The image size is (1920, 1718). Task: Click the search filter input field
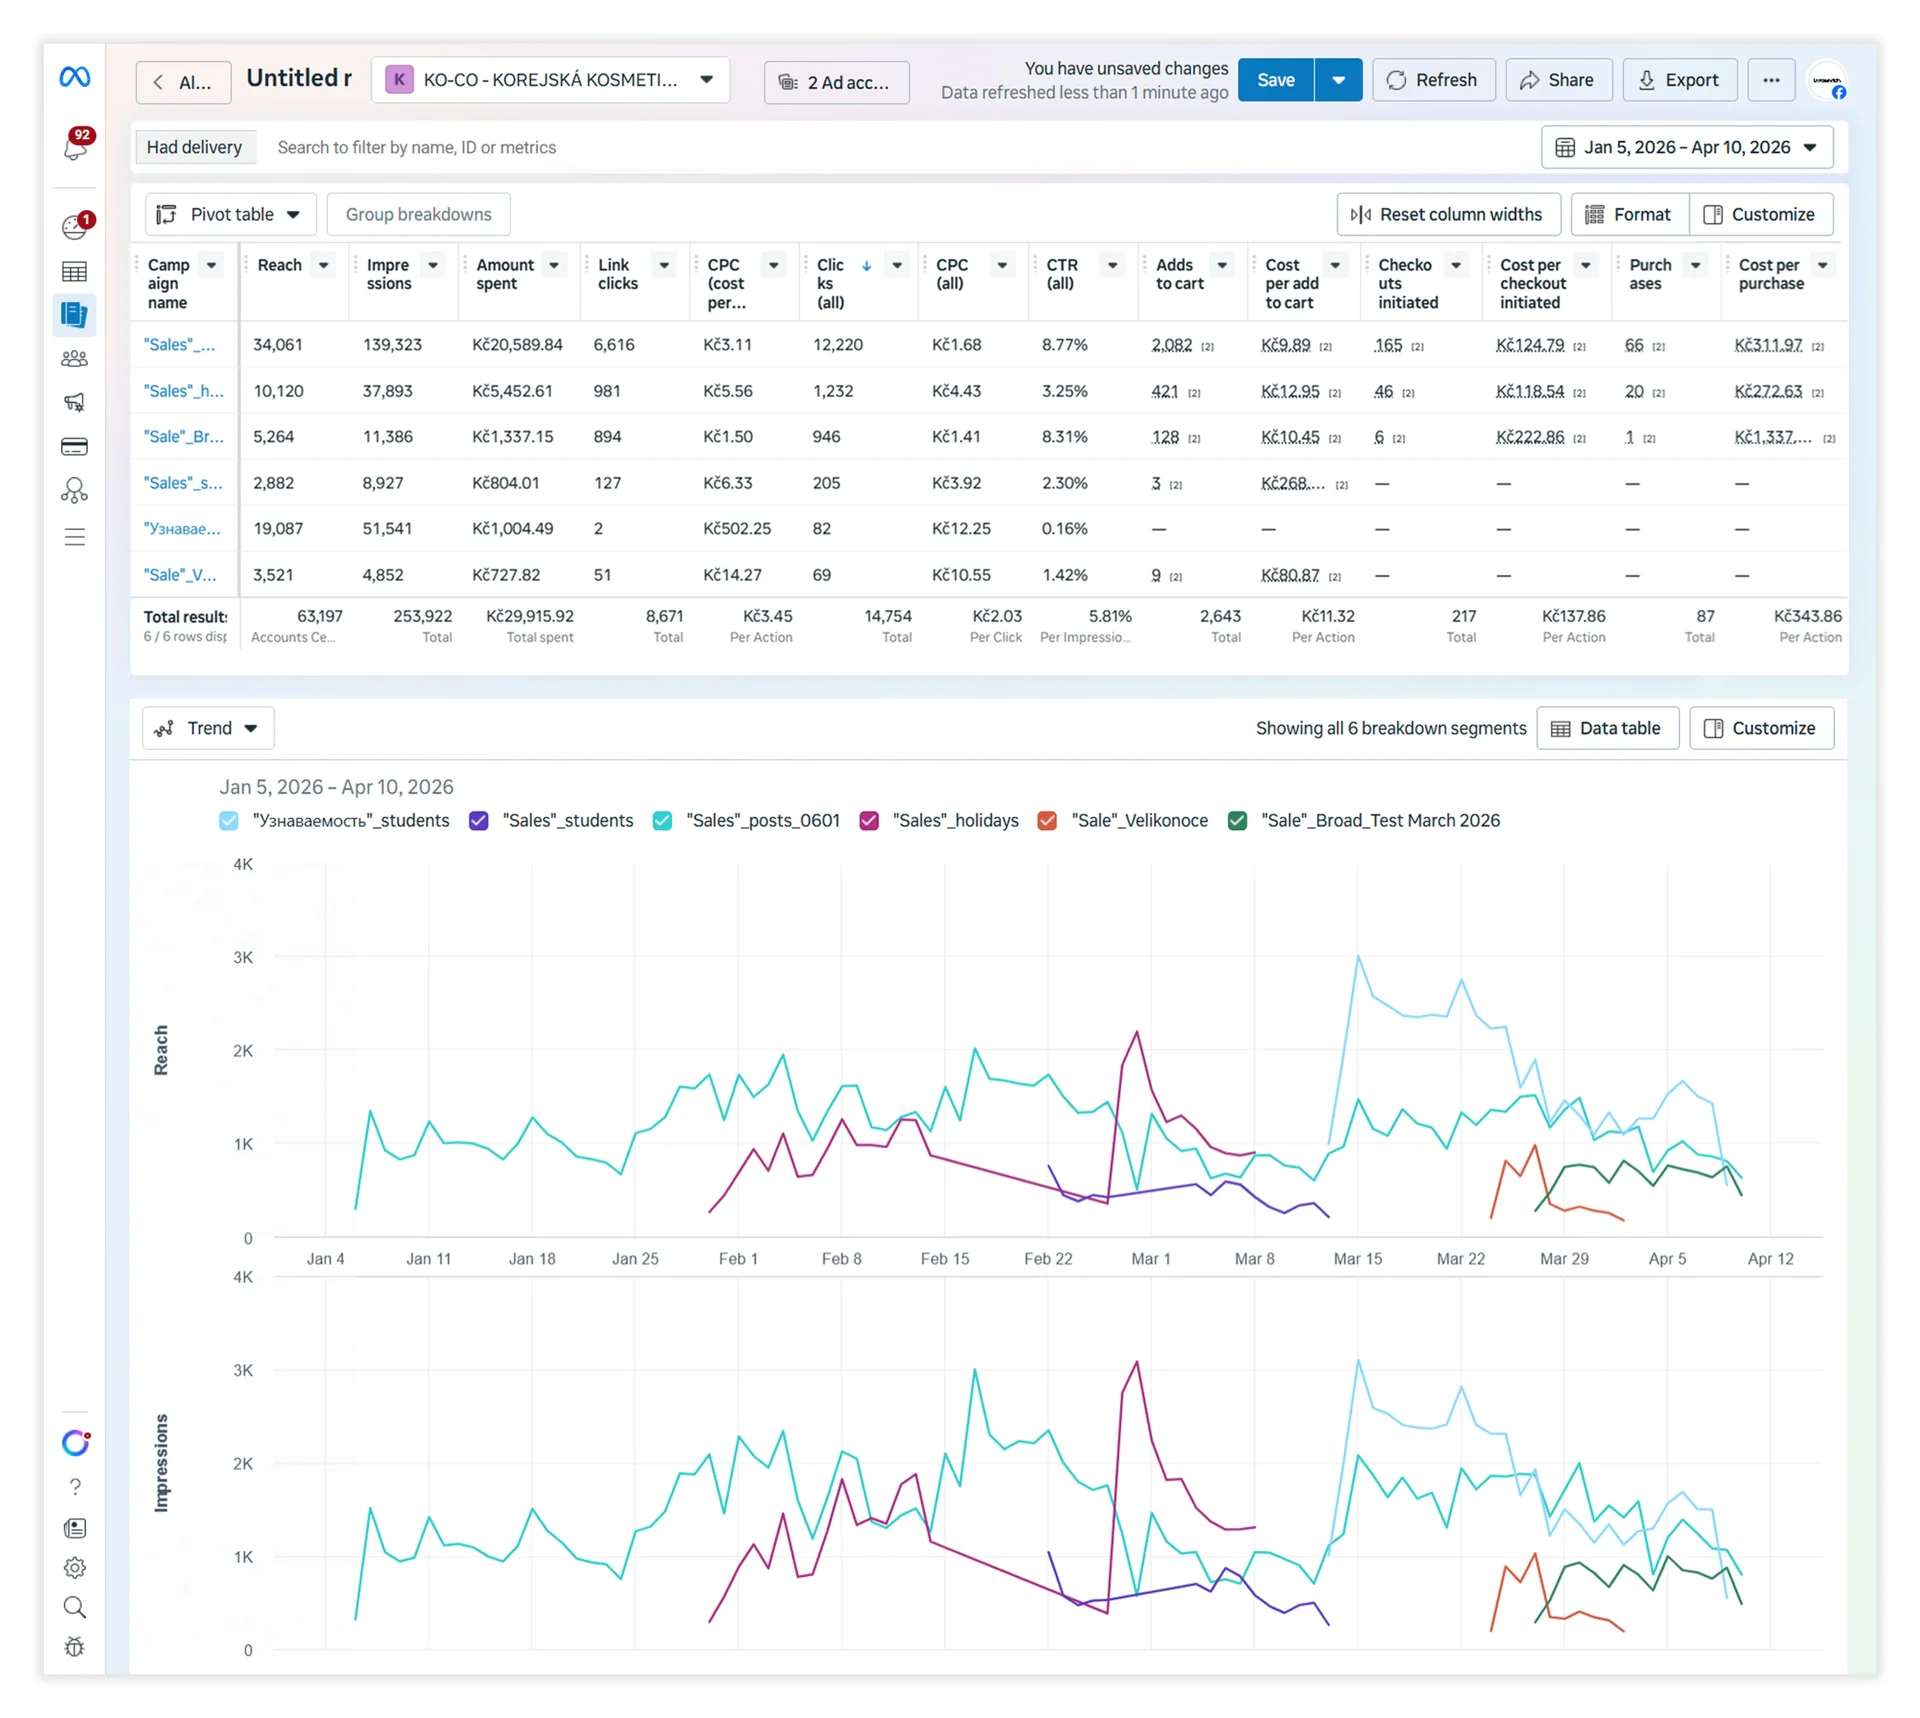[900, 147]
